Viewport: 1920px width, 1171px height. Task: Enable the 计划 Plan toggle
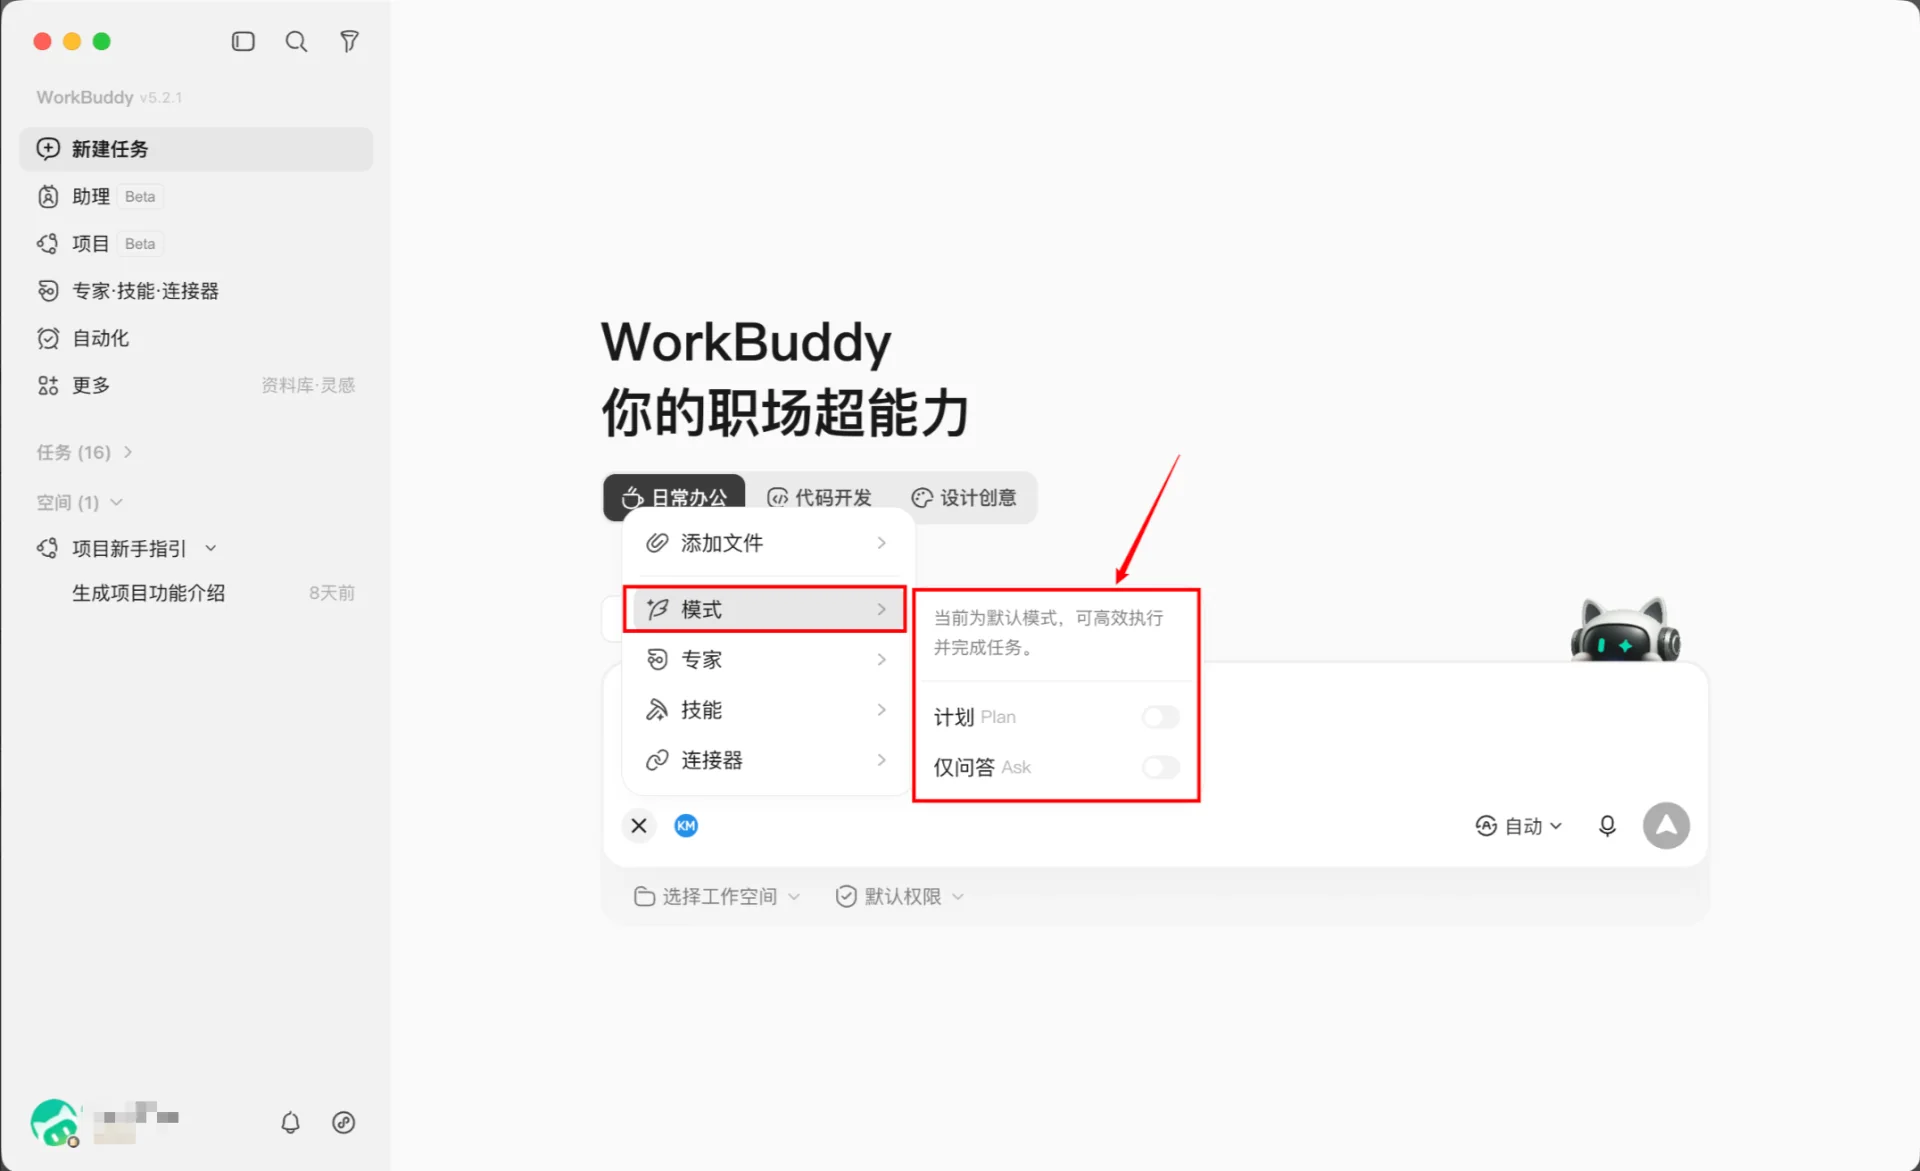(1161, 717)
